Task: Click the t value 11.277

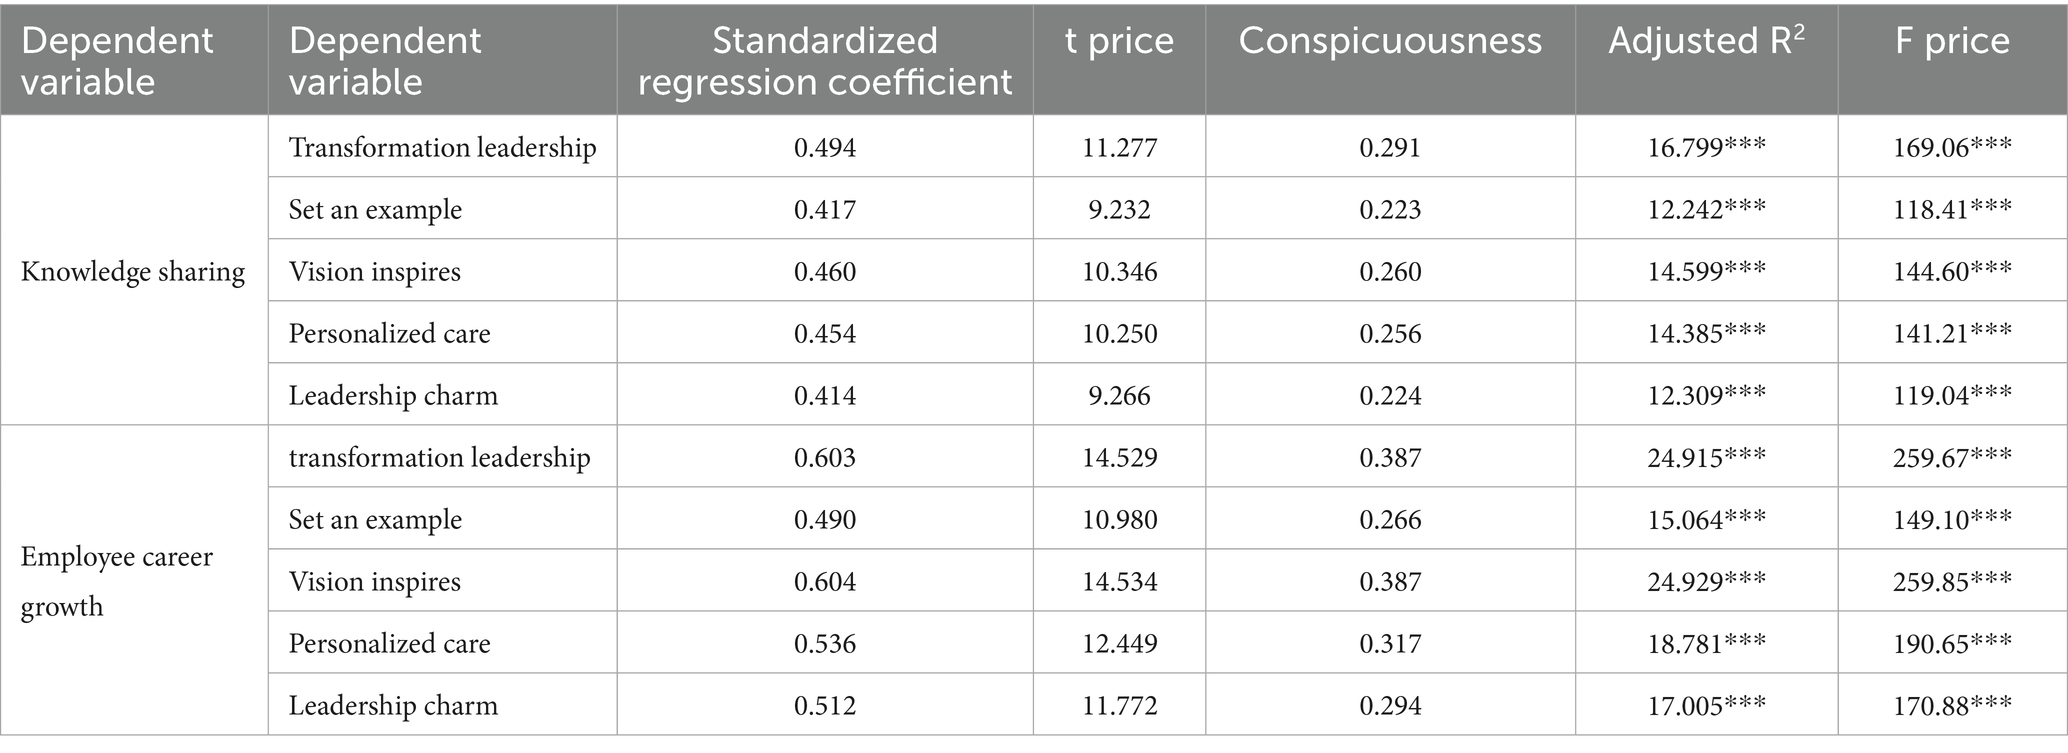Action: [1119, 148]
